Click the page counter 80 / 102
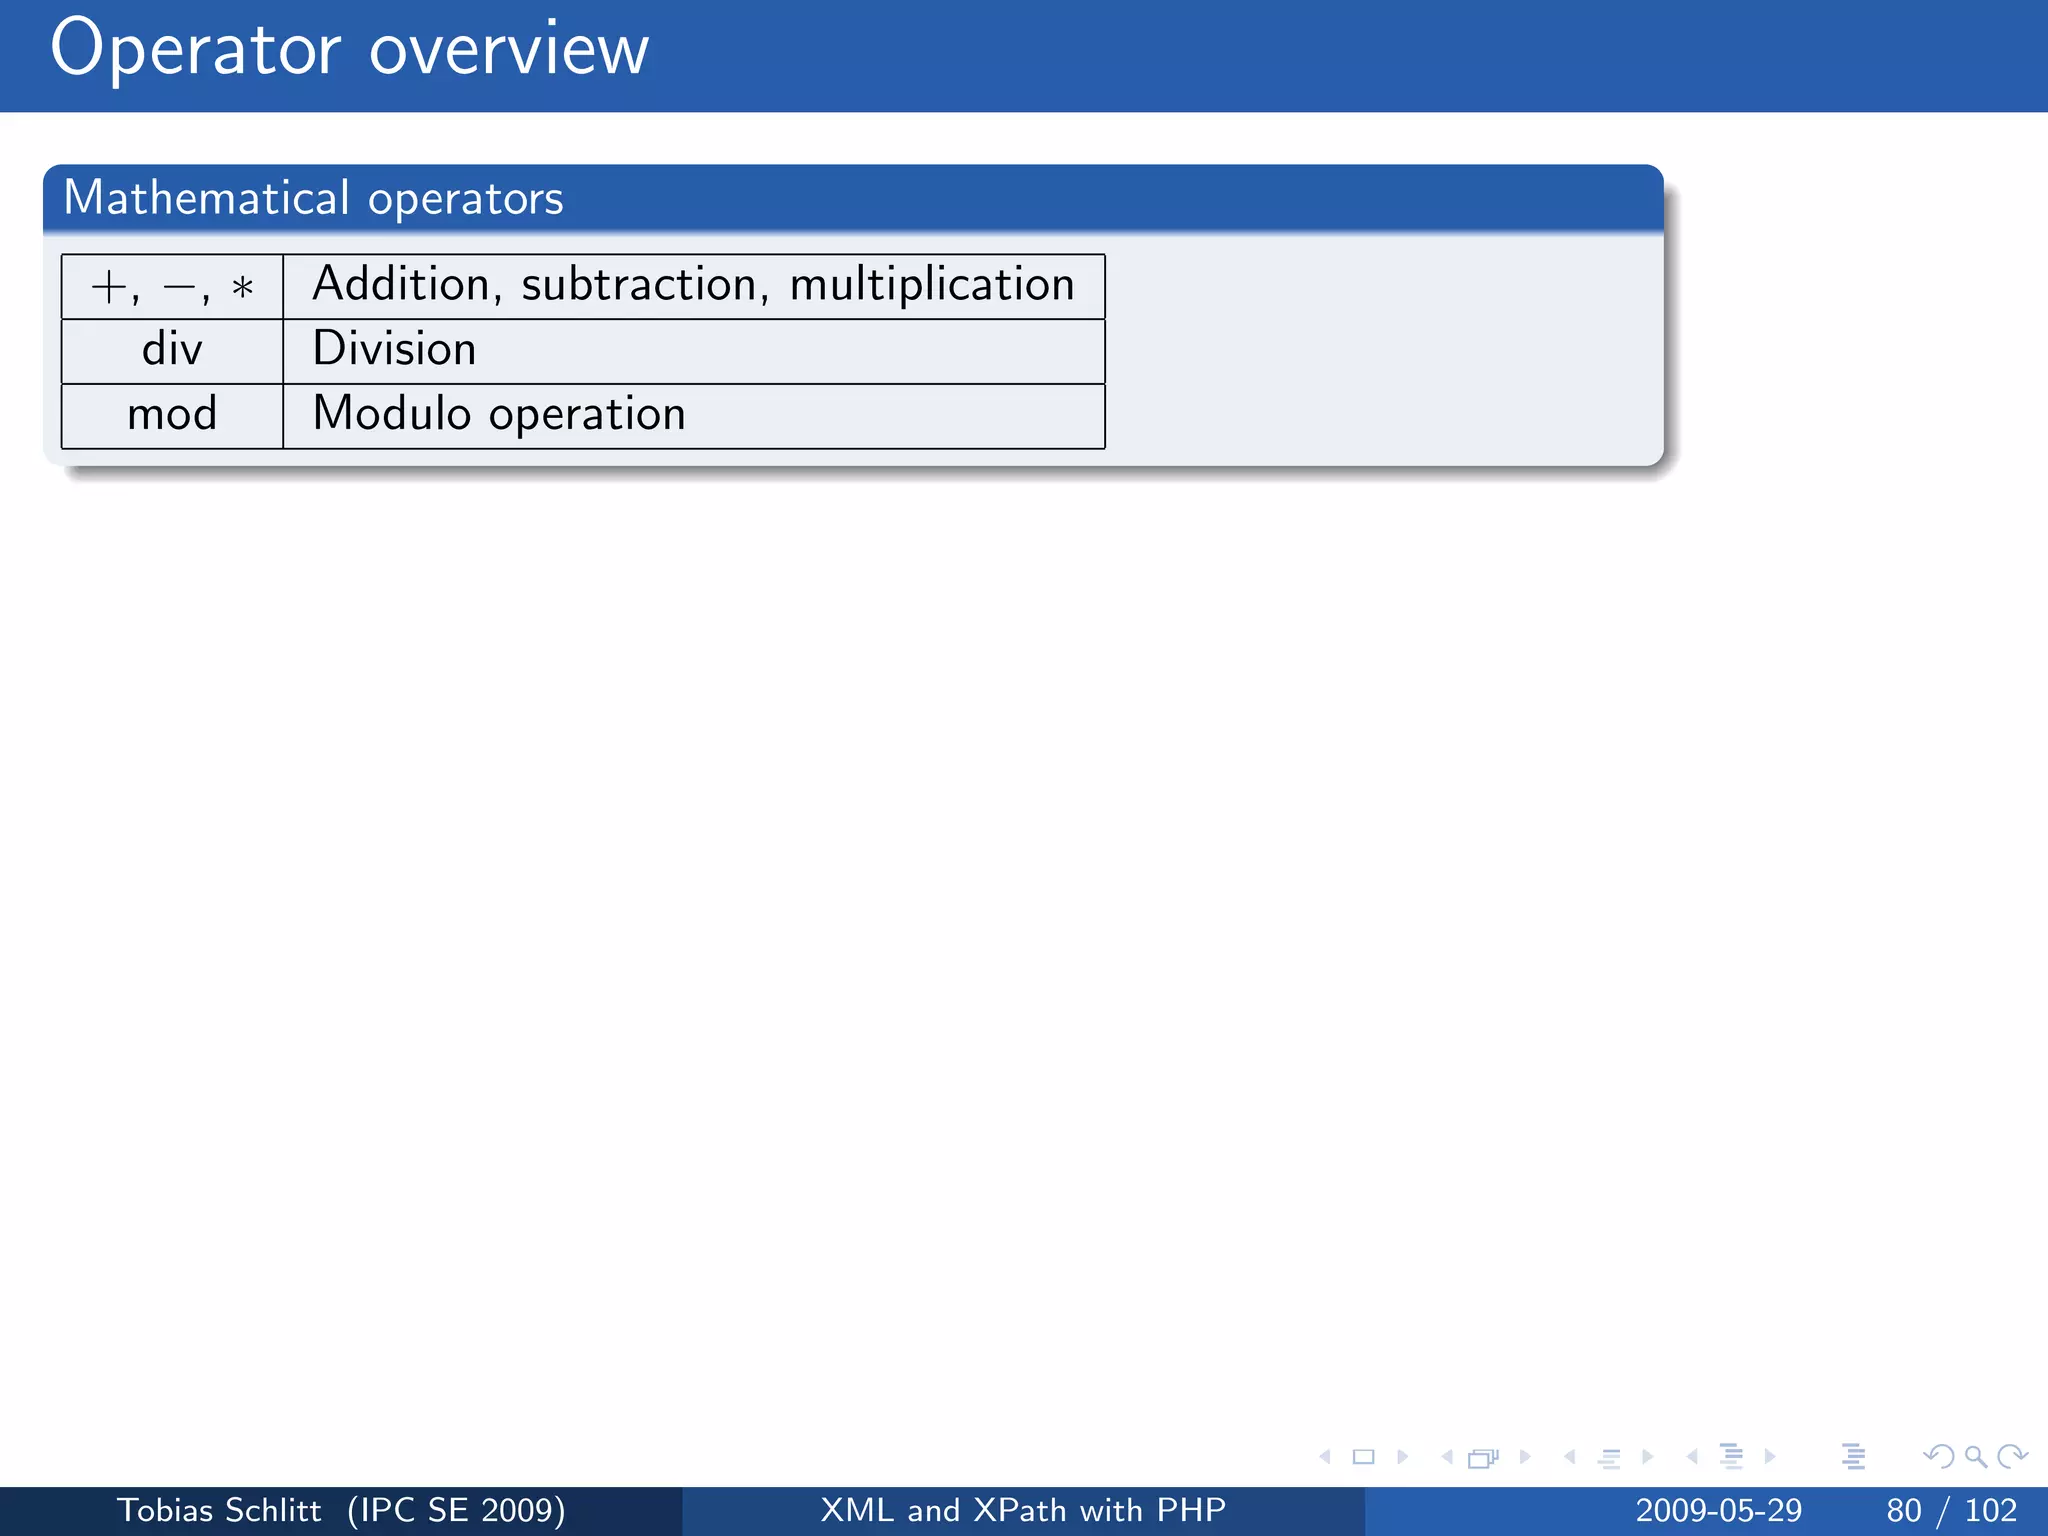2048x1536 pixels. [x=1951, y=1510]
